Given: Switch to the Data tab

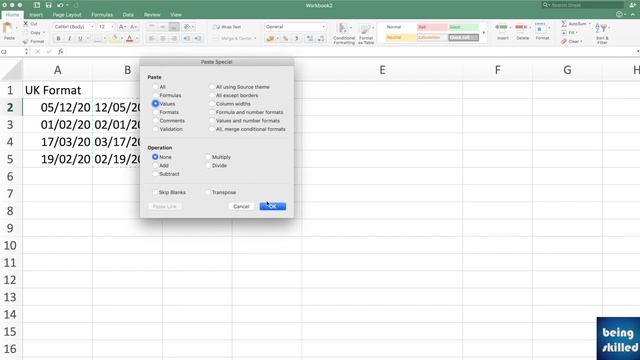Looking at the screenshot, I should pos(128,15).
